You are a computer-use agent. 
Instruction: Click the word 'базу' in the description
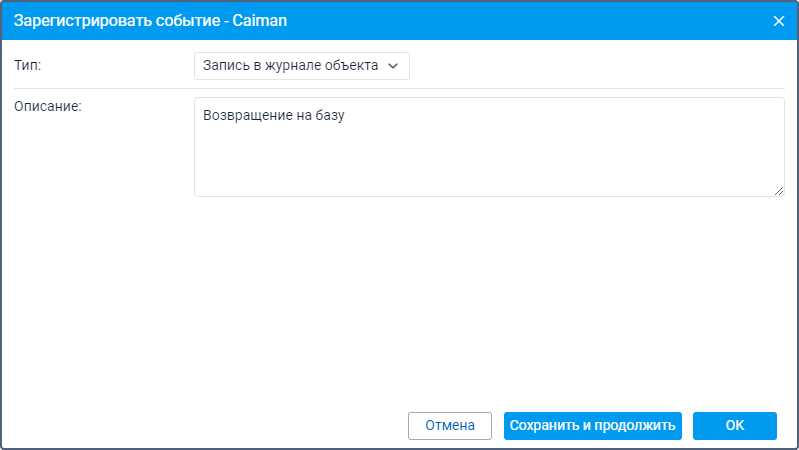(330, 116)
